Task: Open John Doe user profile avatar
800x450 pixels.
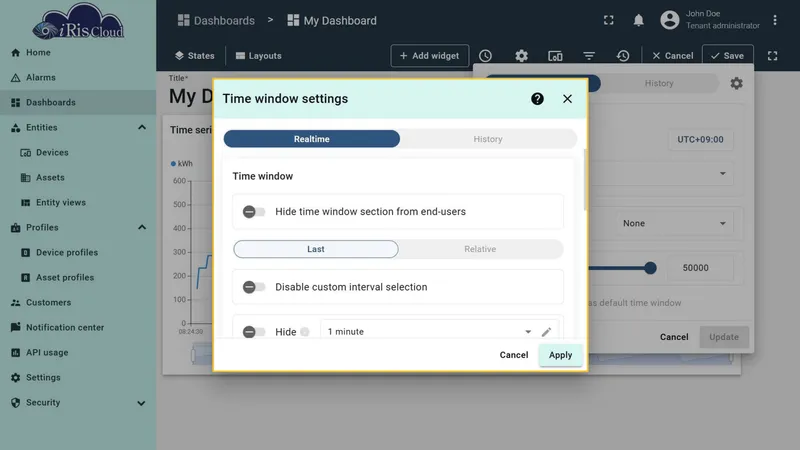Action: (669, 20)
